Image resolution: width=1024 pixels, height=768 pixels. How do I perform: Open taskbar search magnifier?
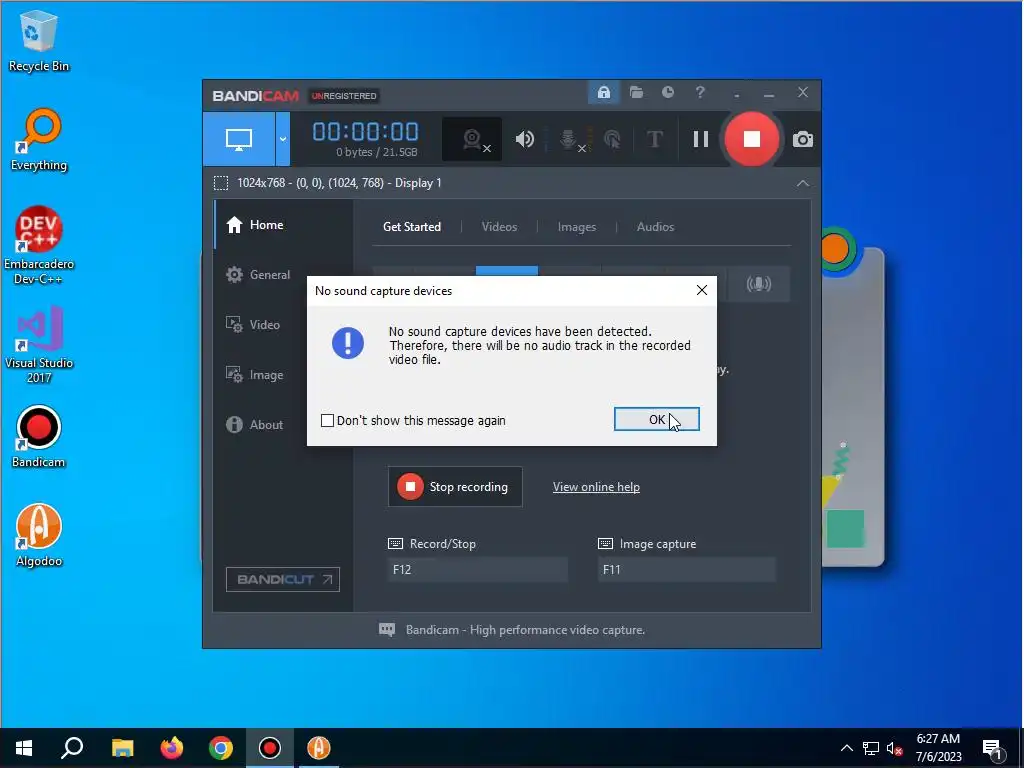point(72,748)
